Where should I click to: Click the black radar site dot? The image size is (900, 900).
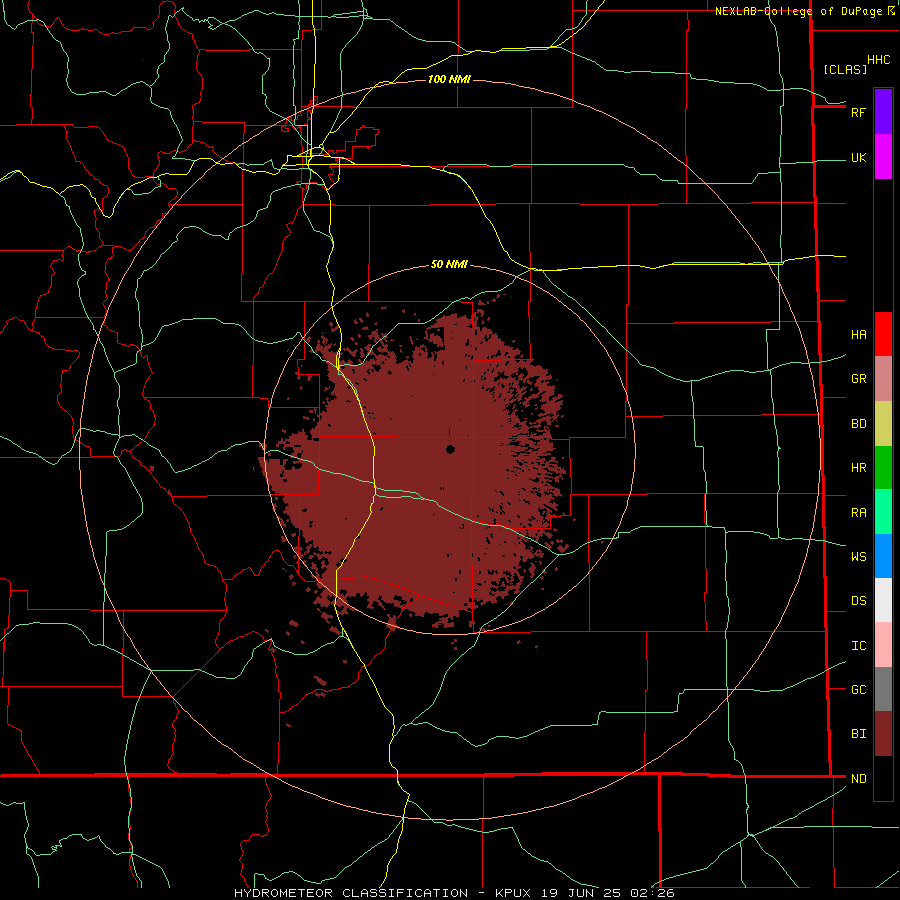click(x=450, y=449)
